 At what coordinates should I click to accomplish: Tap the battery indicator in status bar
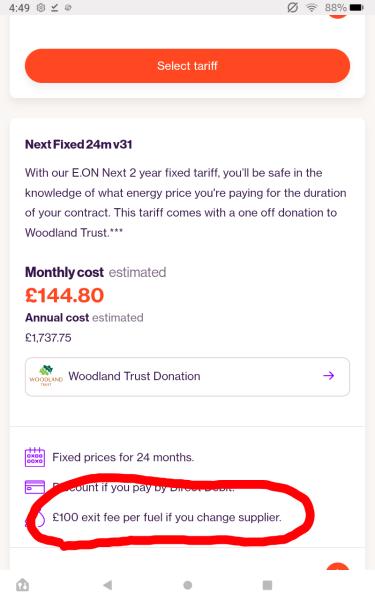click(356, 8)
